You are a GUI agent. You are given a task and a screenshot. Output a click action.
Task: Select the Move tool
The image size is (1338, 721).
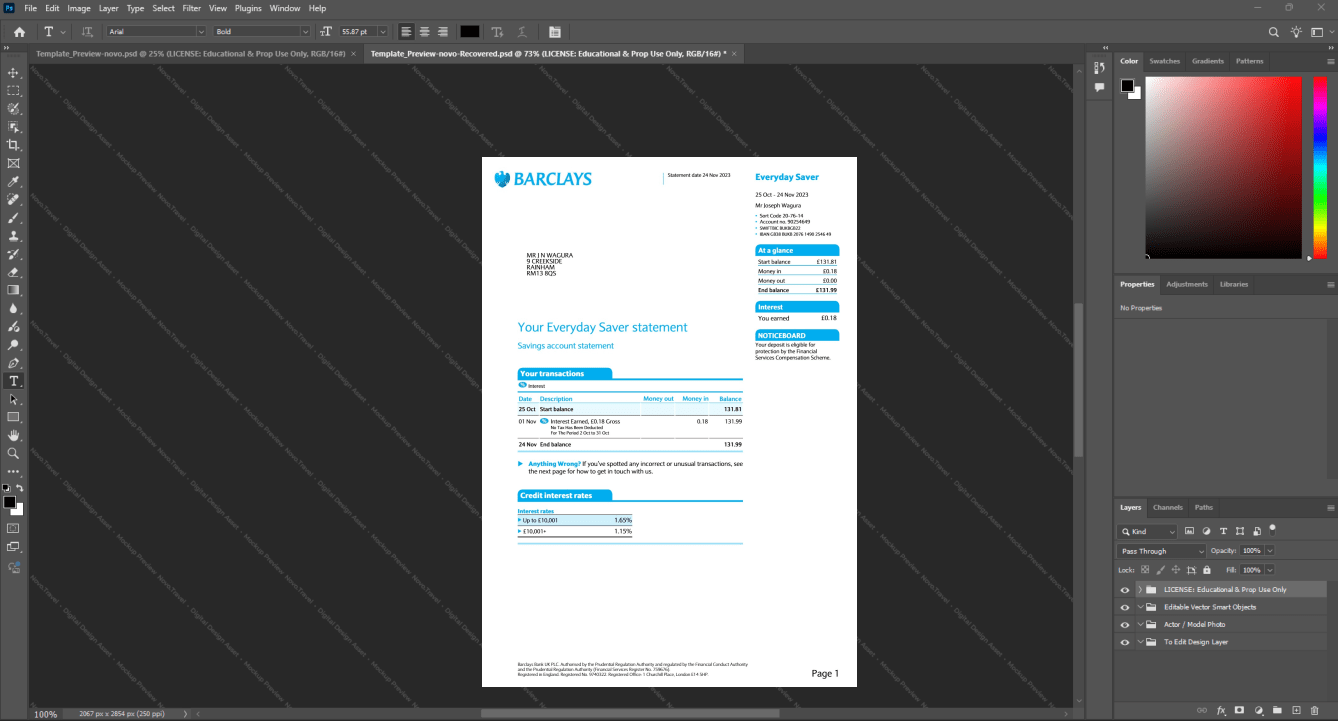[x=14, y=73]
